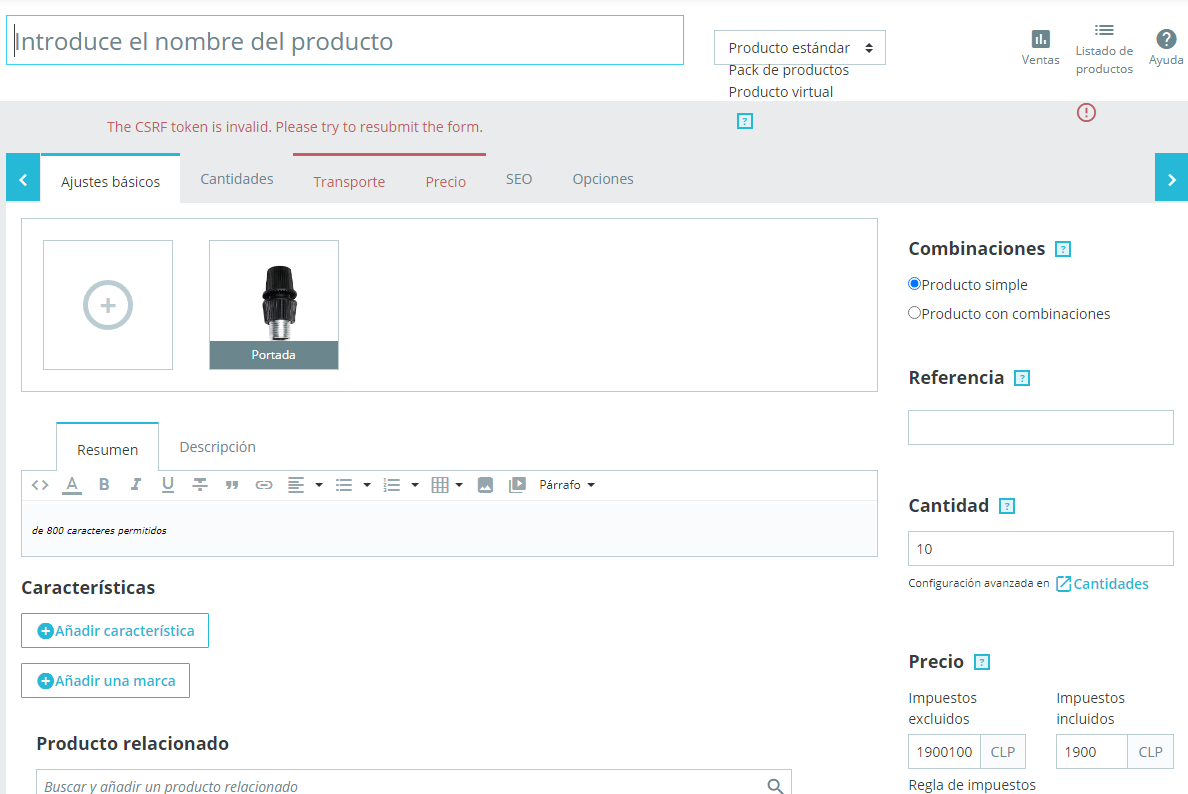The height and width of the screenshot is (794, 1188).
Task: Toggle bold formatting
Action: coord(105,485)
